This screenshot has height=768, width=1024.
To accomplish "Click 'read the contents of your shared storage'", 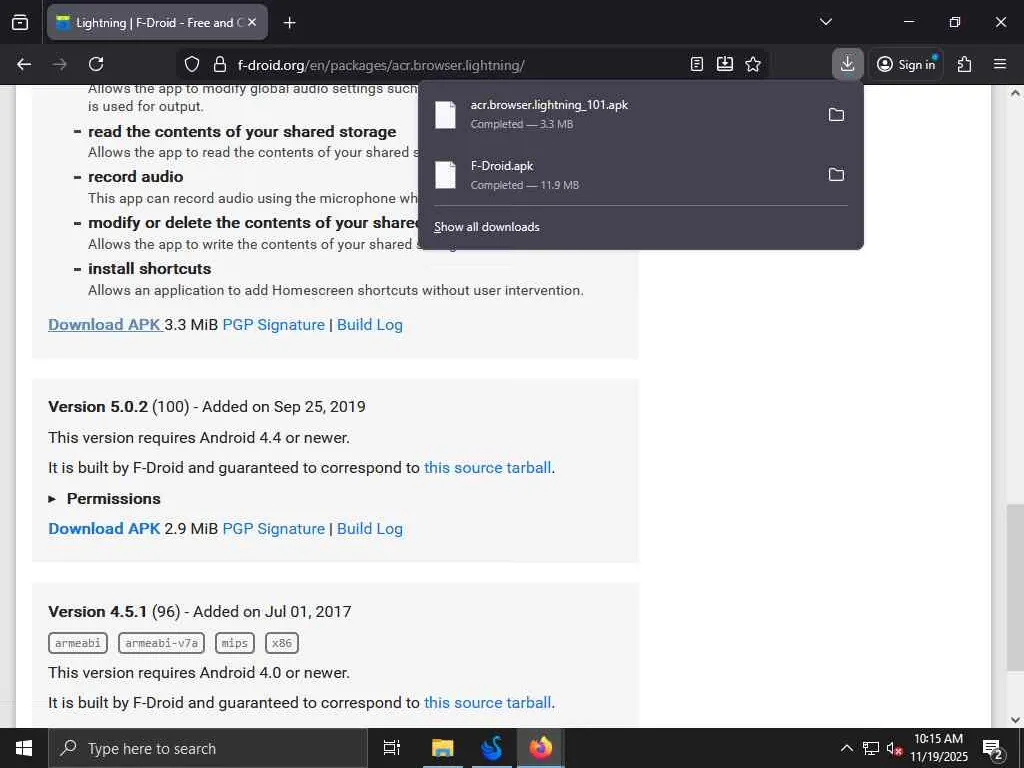I will pos(242,131).
